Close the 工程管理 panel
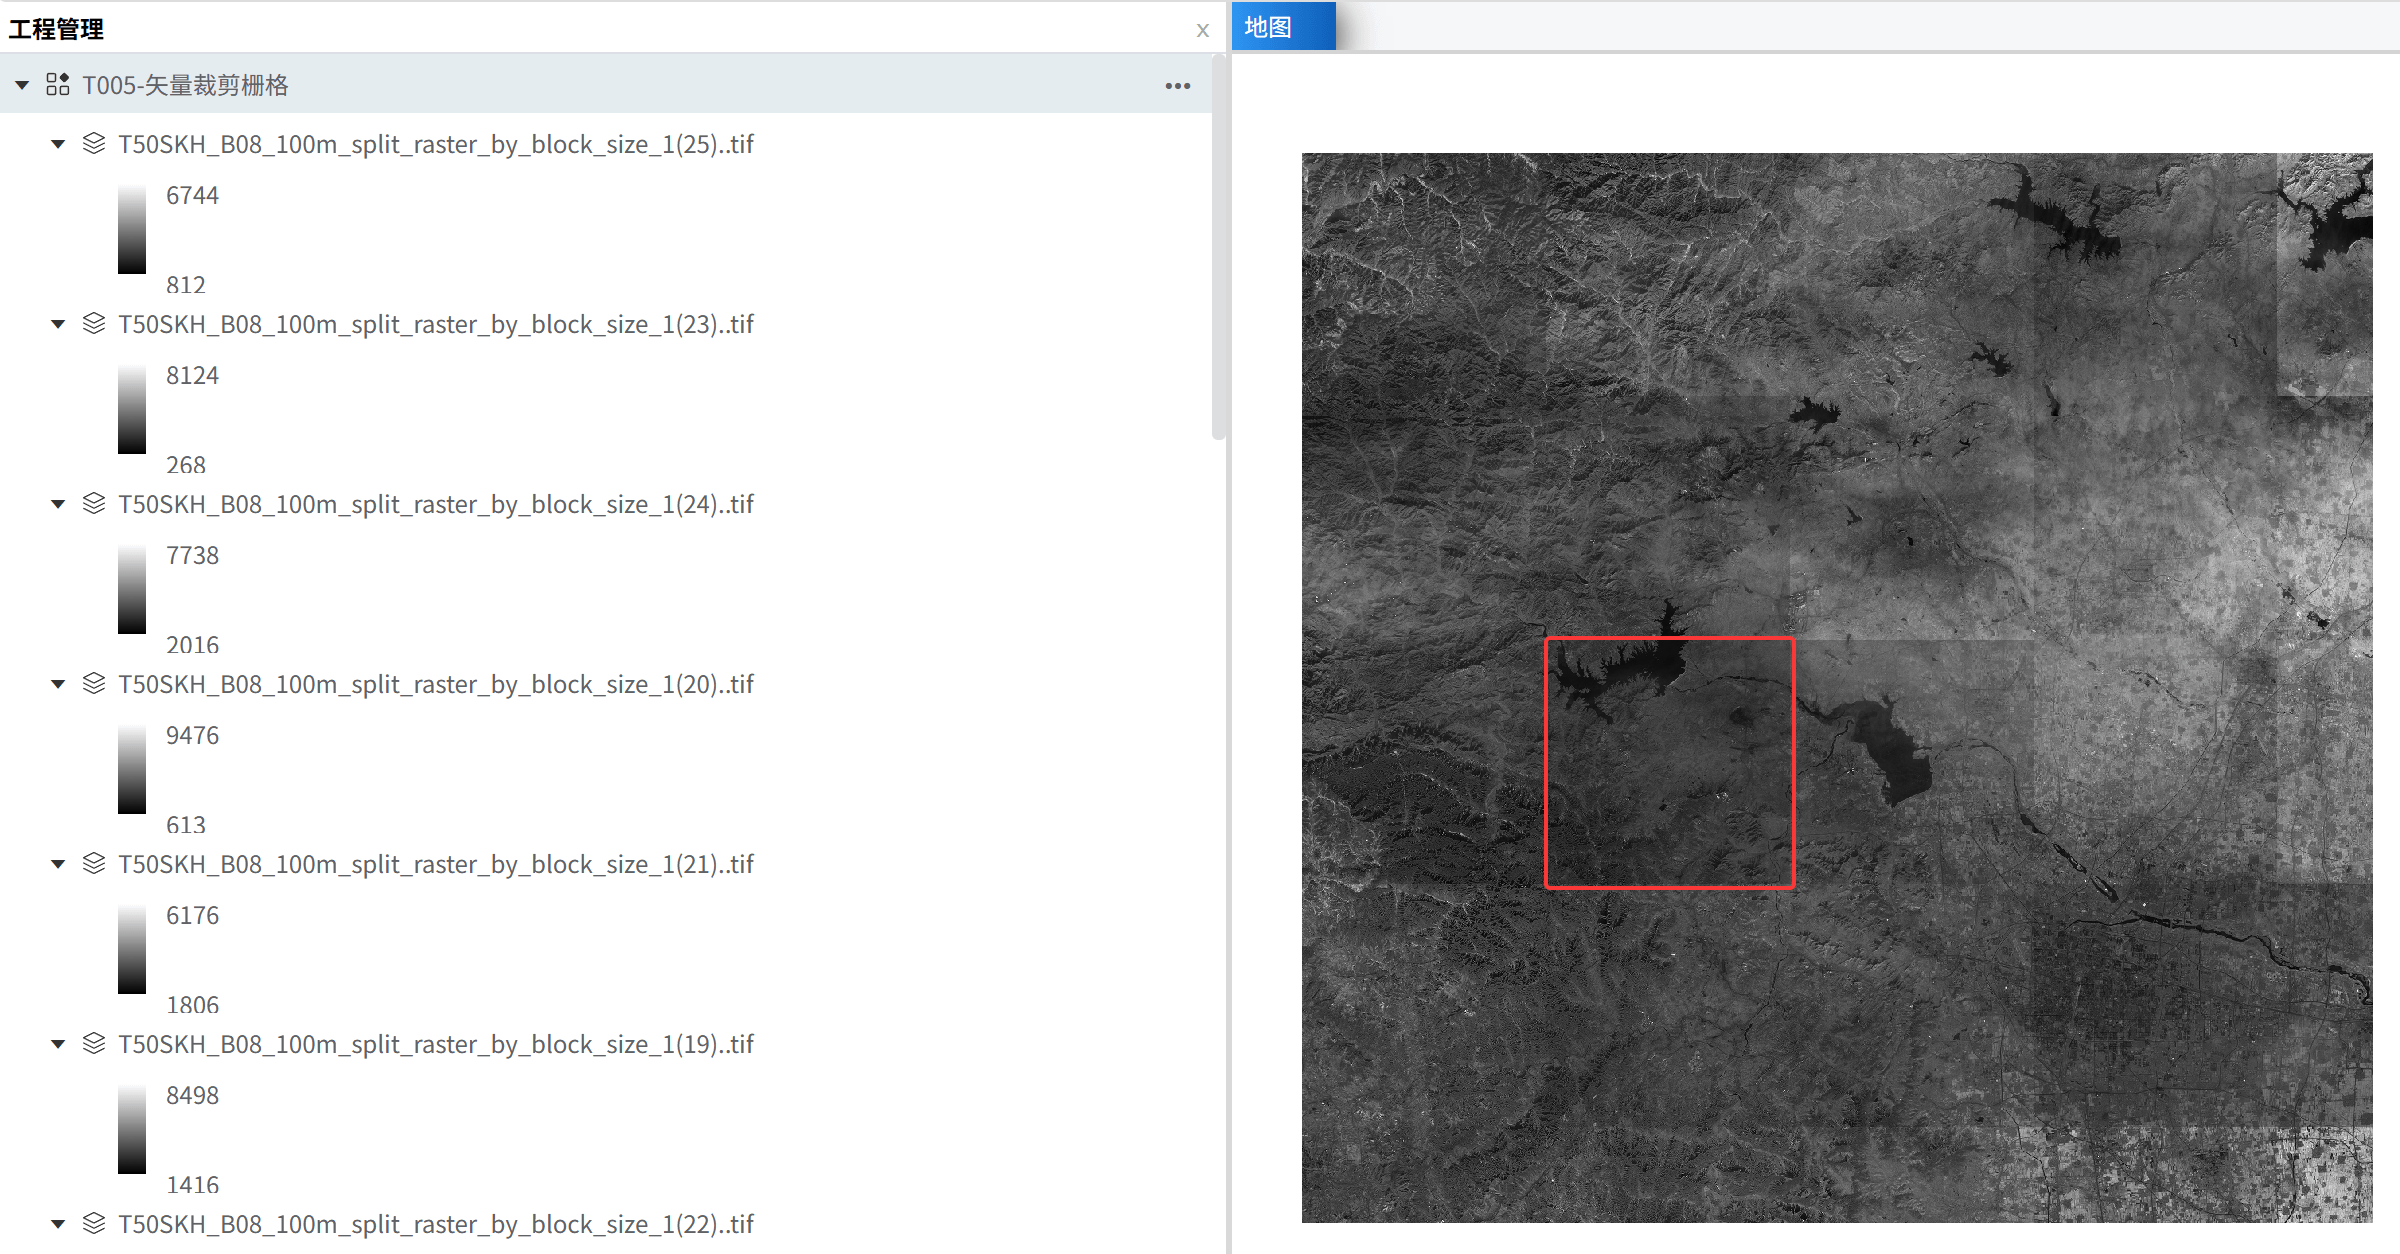 pyautogui.click(x=1202, y=31)
